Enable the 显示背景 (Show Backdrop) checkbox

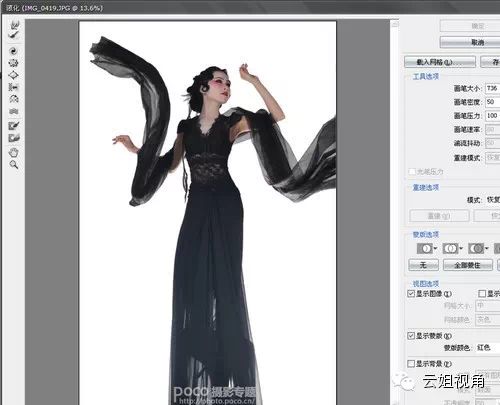click(x=411, y=363)
